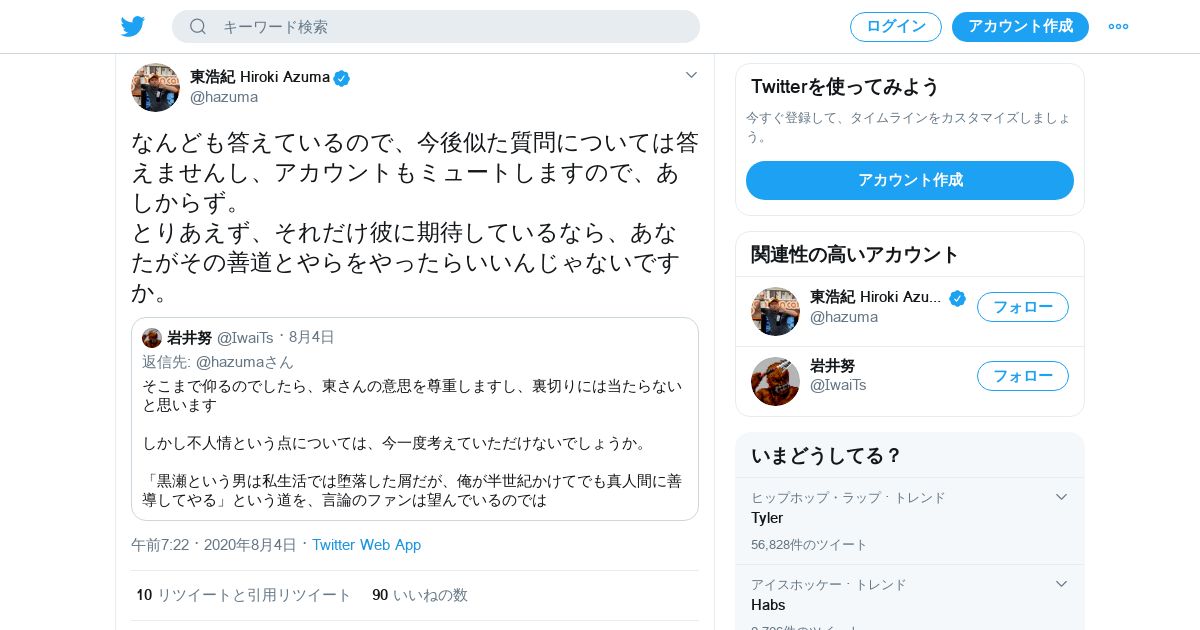
Task: Click 岩井努 small avatar in quoted tweet
Action: [x=152, y=338]
